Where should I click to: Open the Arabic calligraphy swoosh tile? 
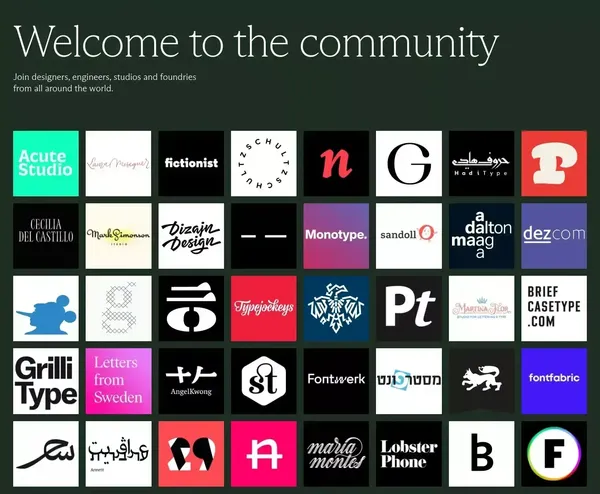46,454
